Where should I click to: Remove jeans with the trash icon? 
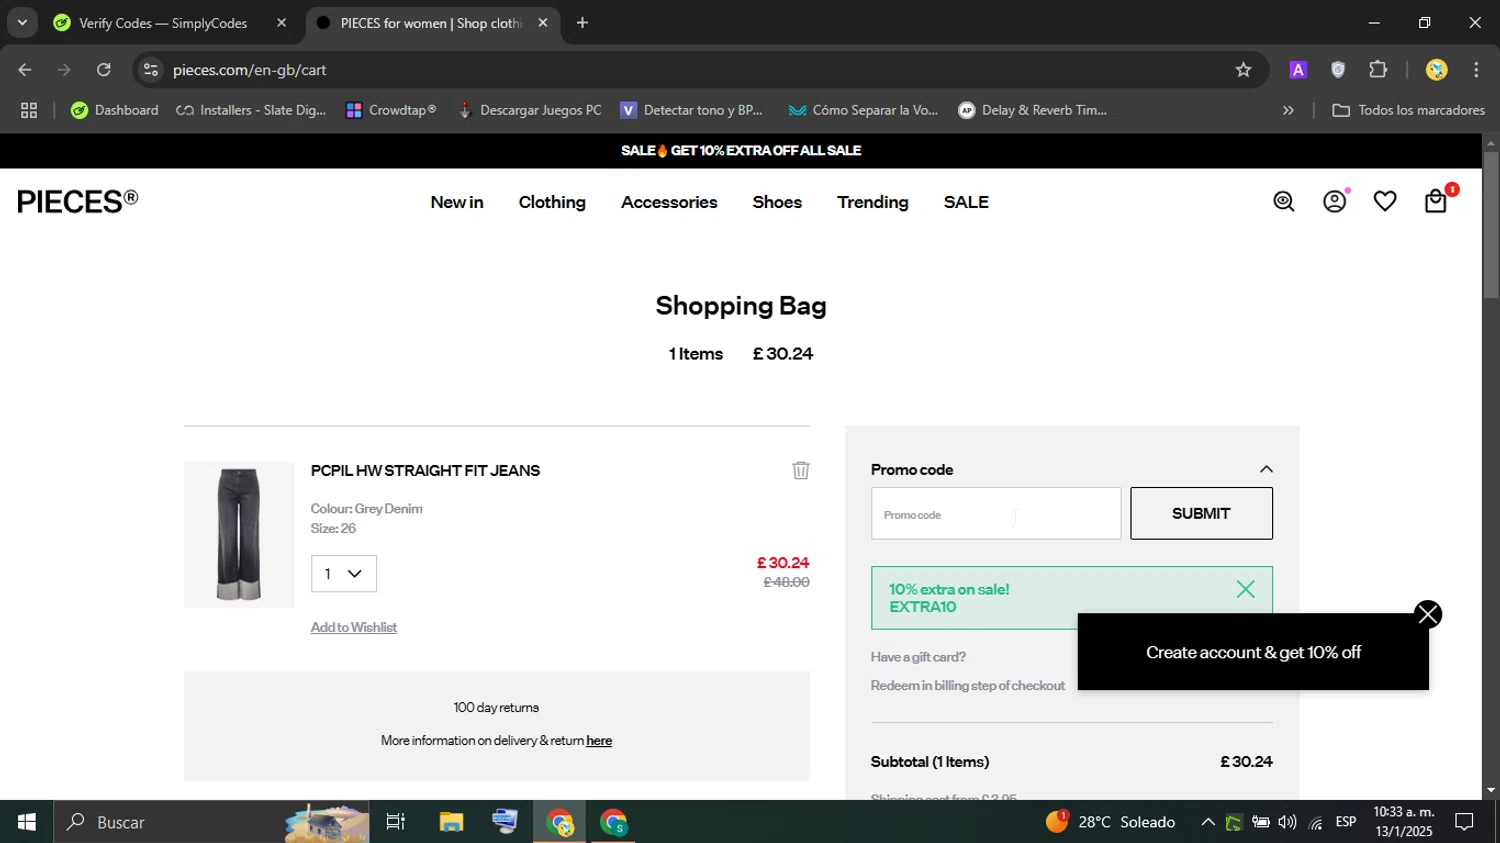pos(801,470)
